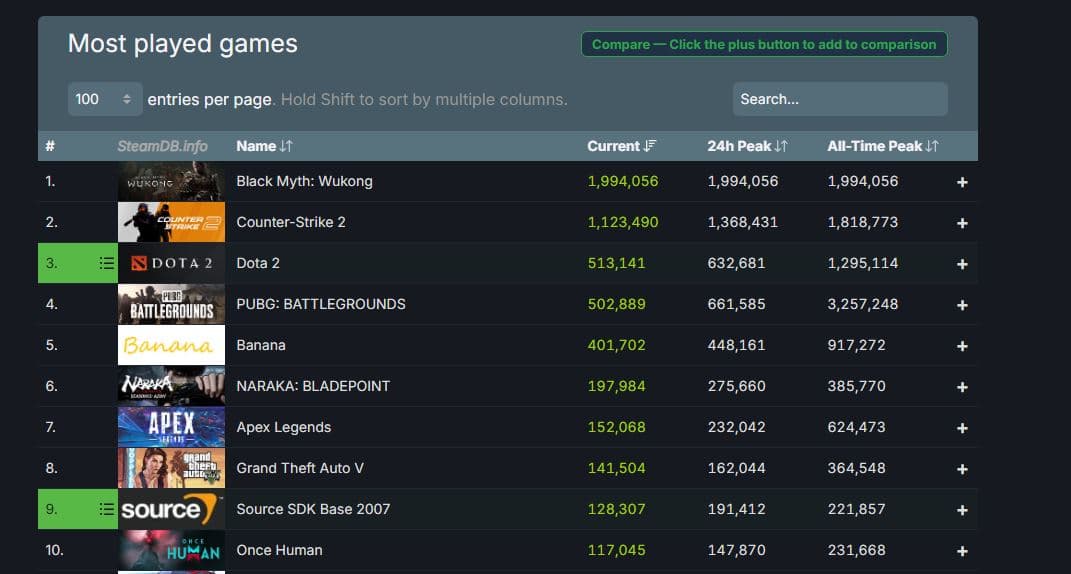Open Black Myth: Wukong thumbnail
This screenshot has width=1071, height=574.
point(171,181)
